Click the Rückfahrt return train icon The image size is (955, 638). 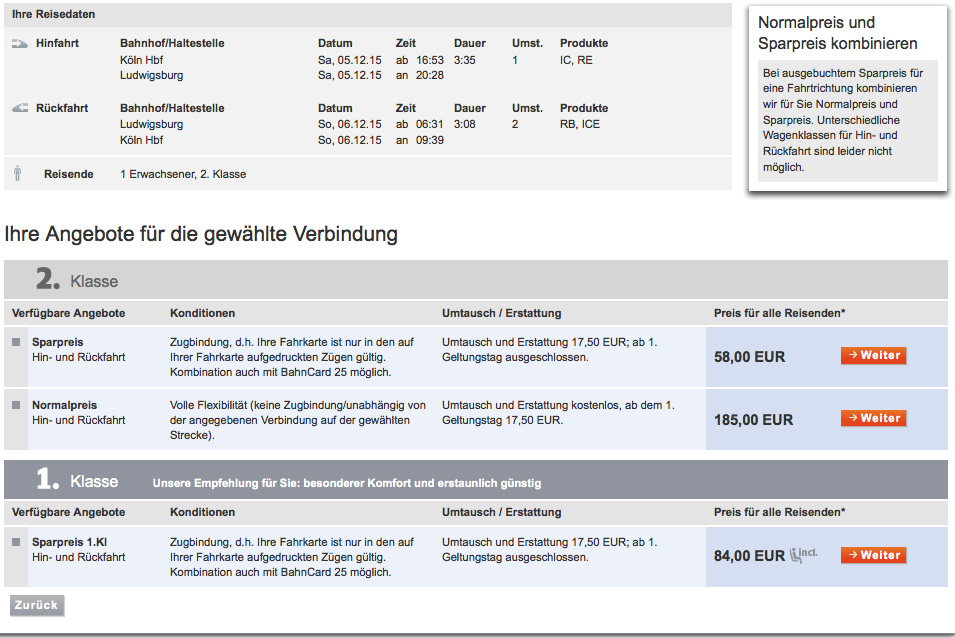point(20,108)
